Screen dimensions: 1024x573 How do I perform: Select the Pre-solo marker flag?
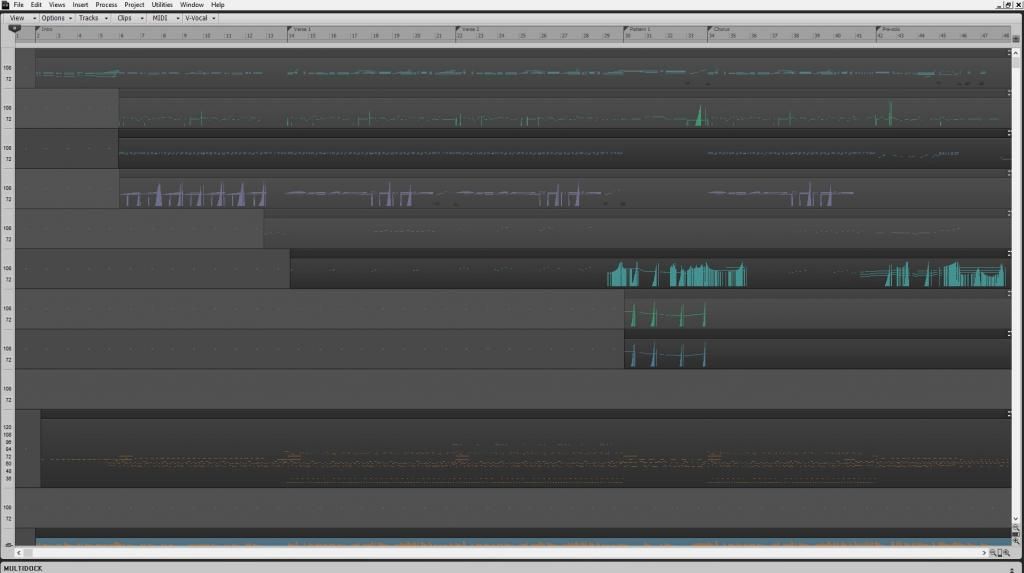point(889,29)
